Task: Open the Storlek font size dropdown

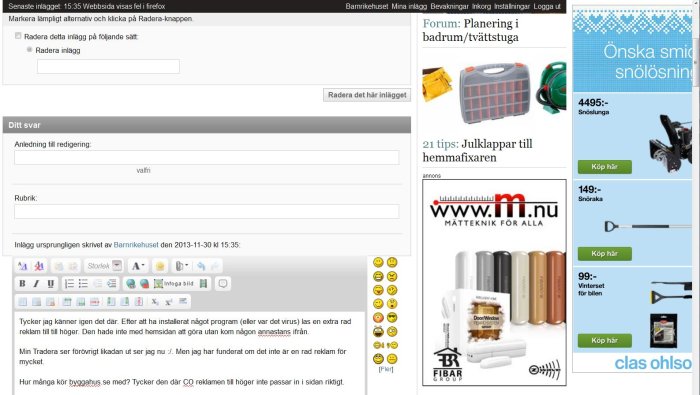Action: click(x=104, y=266)
